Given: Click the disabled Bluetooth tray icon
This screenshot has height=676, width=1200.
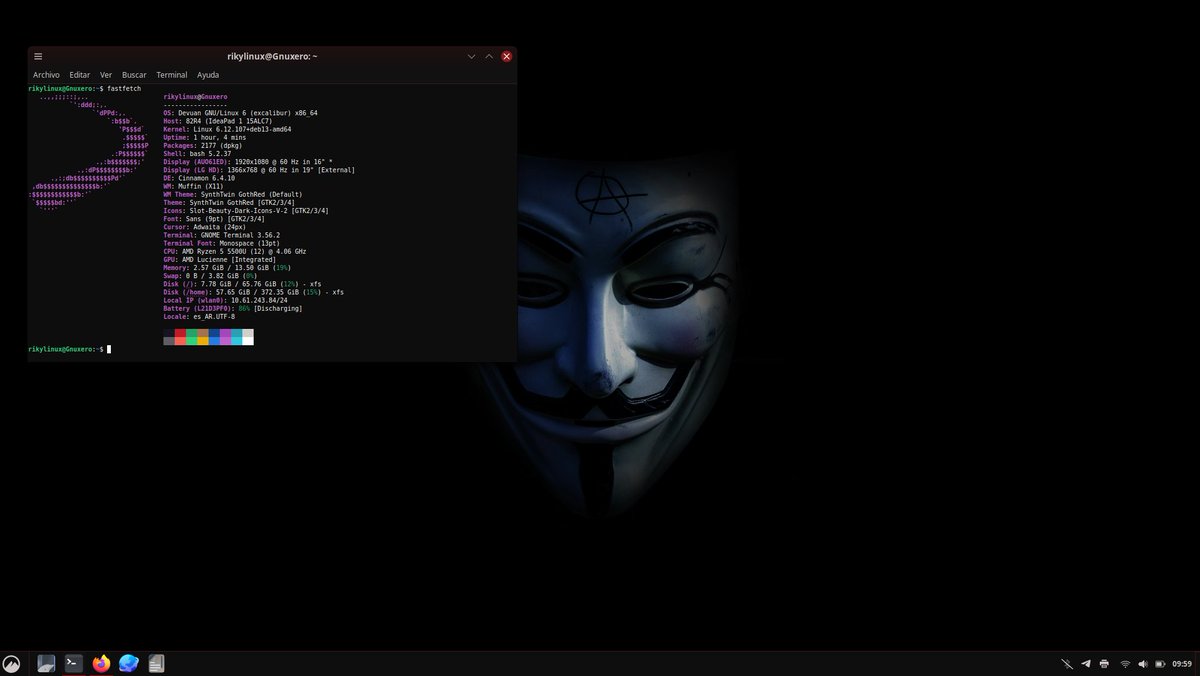Looking at the screenshot, I should 1067,664.
